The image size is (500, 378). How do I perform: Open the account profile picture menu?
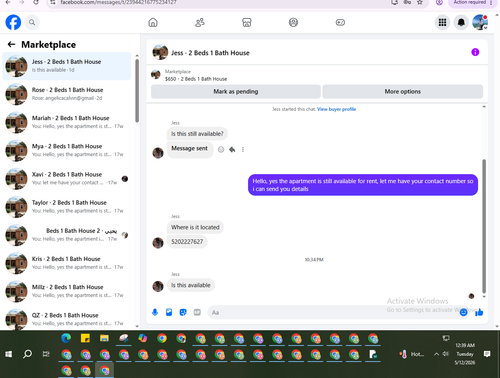480,22
